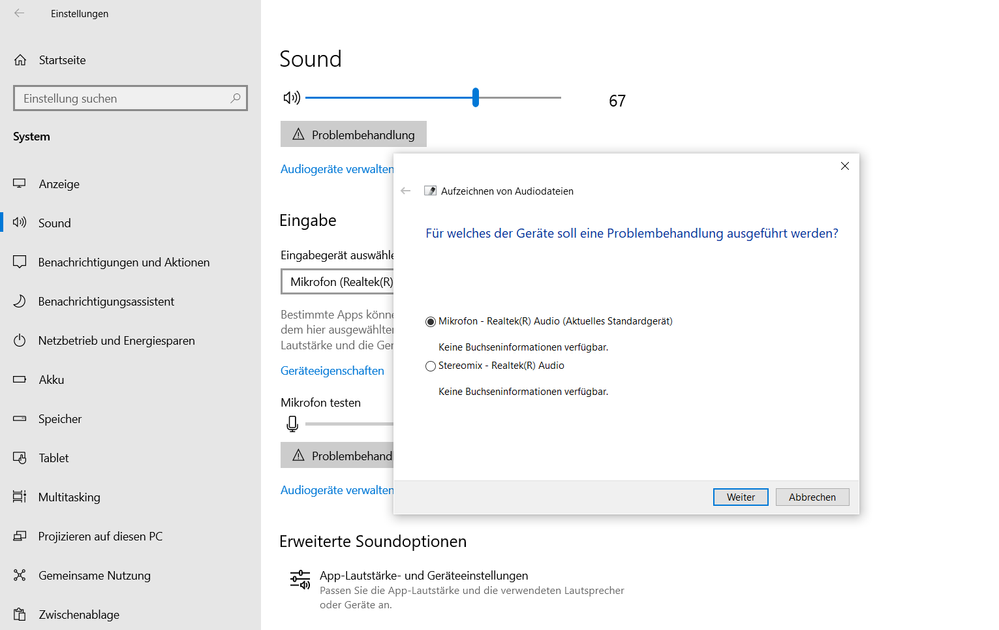Image resolution: width=999 pixels, height=630 pixels.
Task: Open Multitasking settings page
Action: [69, 497]
